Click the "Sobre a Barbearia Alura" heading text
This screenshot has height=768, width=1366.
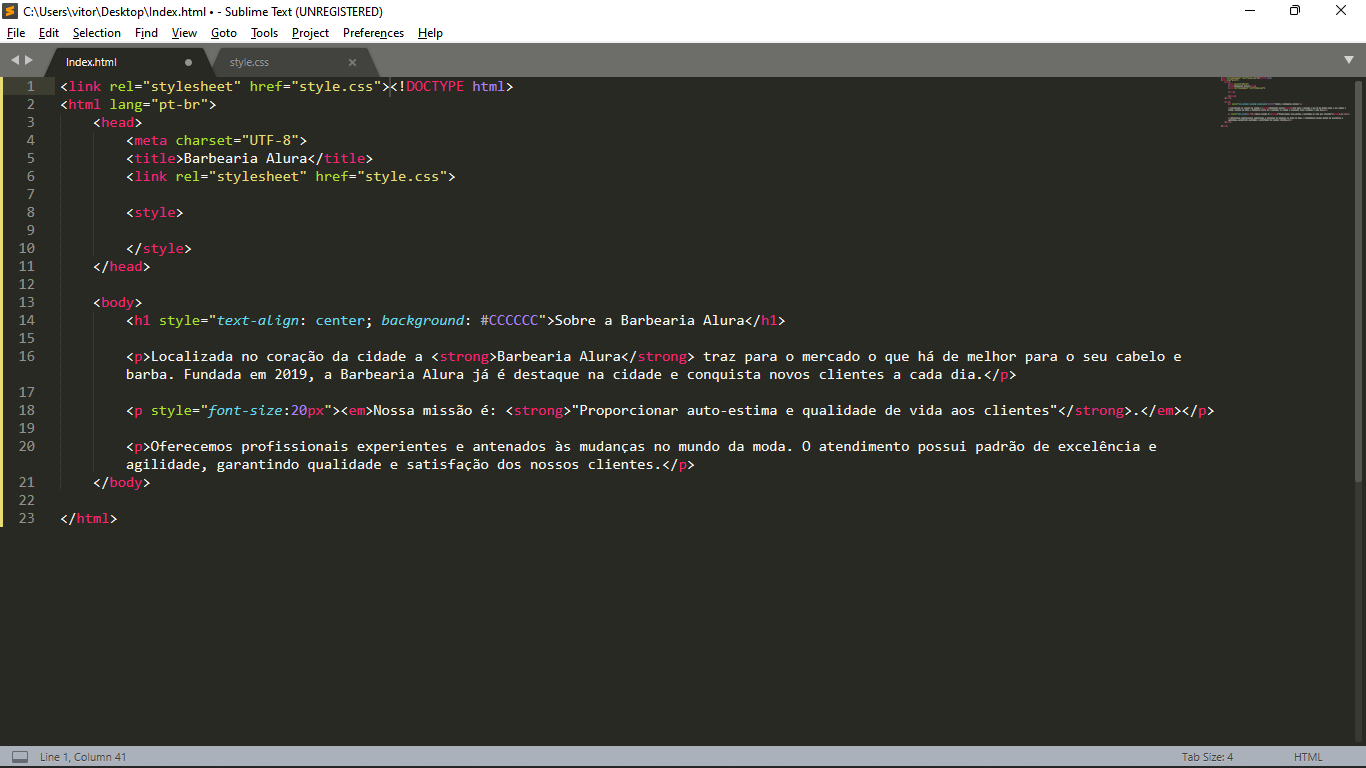650,320
